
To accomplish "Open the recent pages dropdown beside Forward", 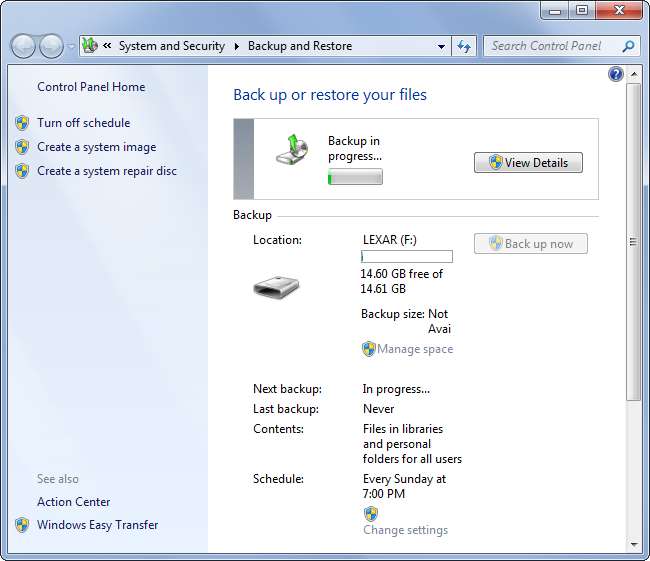I will [x=71, y=46].
